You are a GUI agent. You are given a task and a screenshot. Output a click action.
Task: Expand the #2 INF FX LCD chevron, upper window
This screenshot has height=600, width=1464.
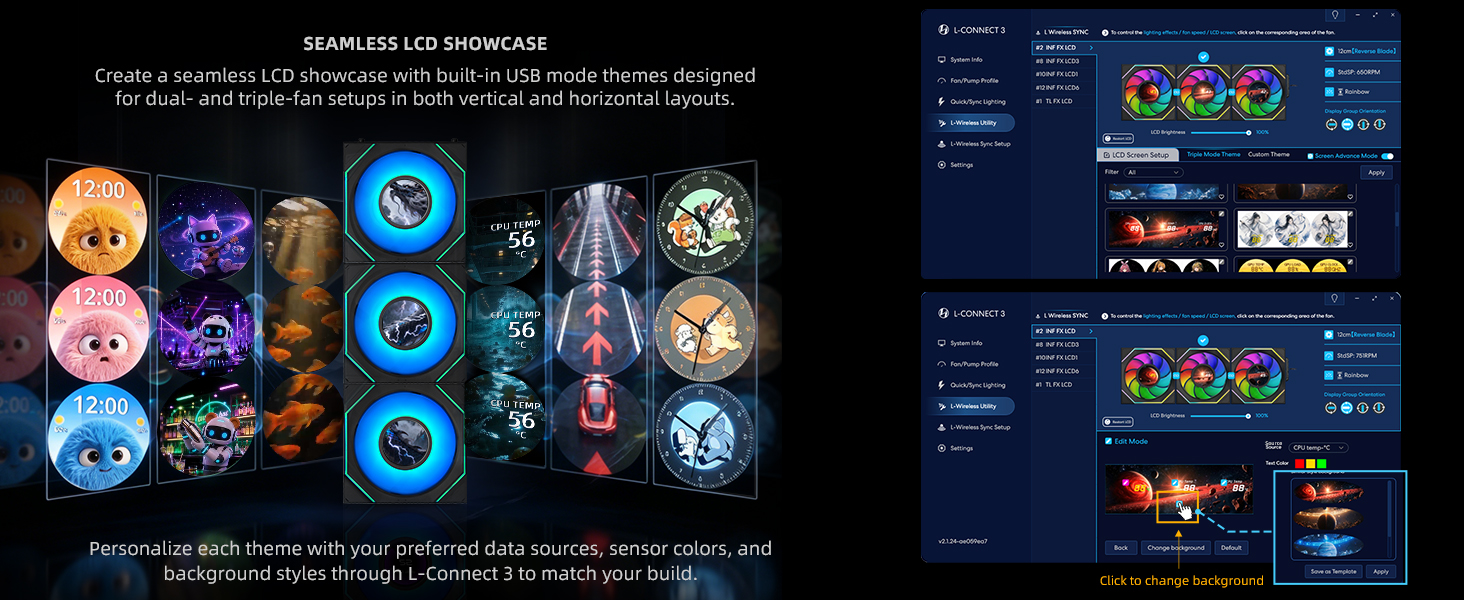(x=1091, y=48)
